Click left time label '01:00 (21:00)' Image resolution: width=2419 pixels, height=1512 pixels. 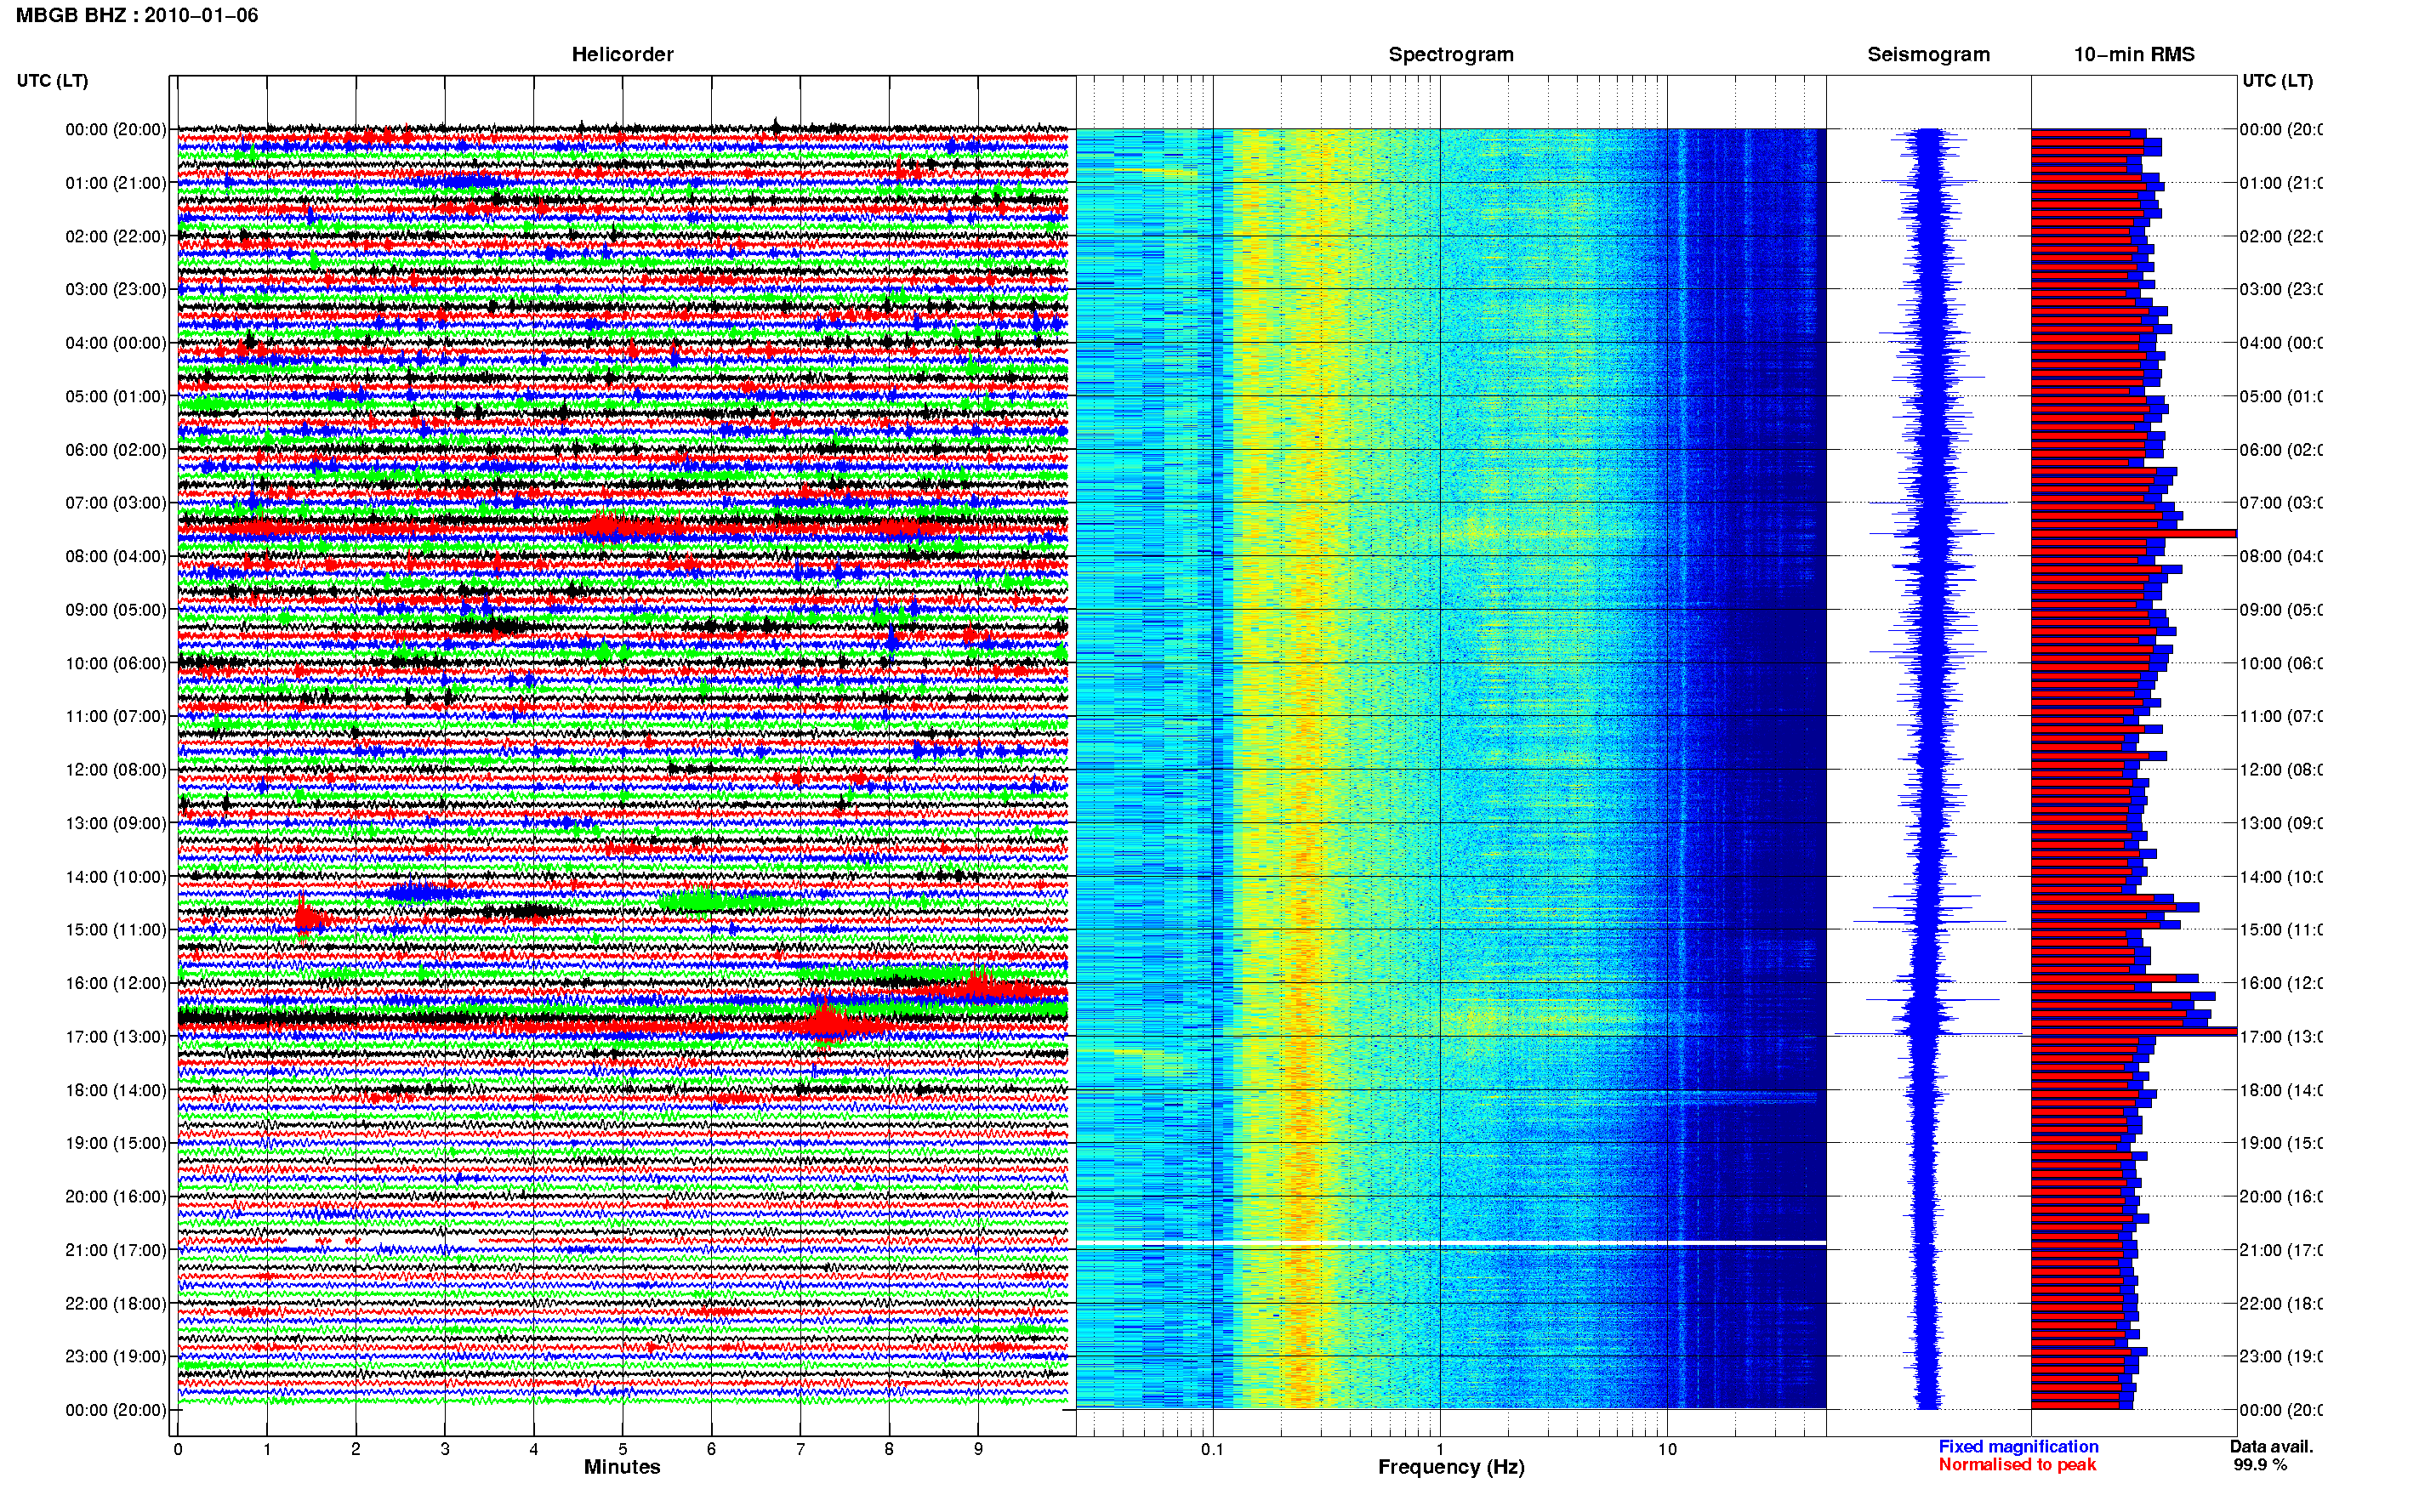pyautogui.click(x=116, y=183)
